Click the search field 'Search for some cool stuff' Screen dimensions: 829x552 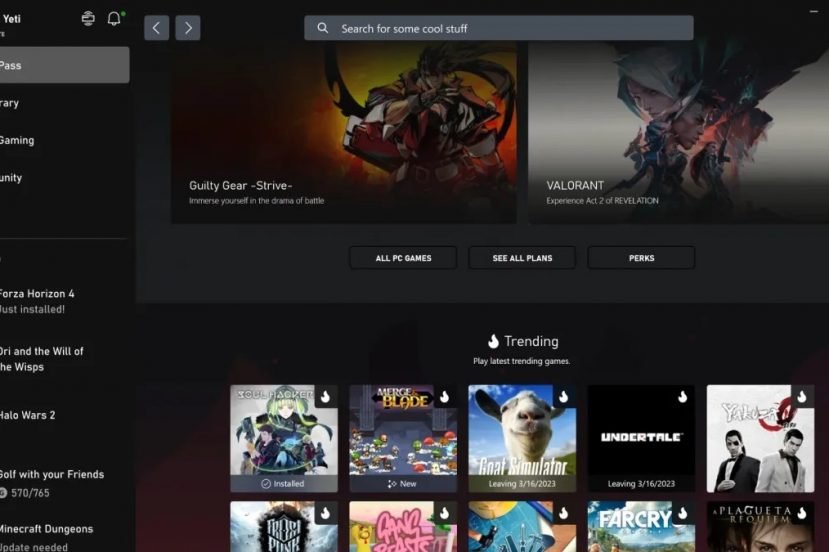499,28
